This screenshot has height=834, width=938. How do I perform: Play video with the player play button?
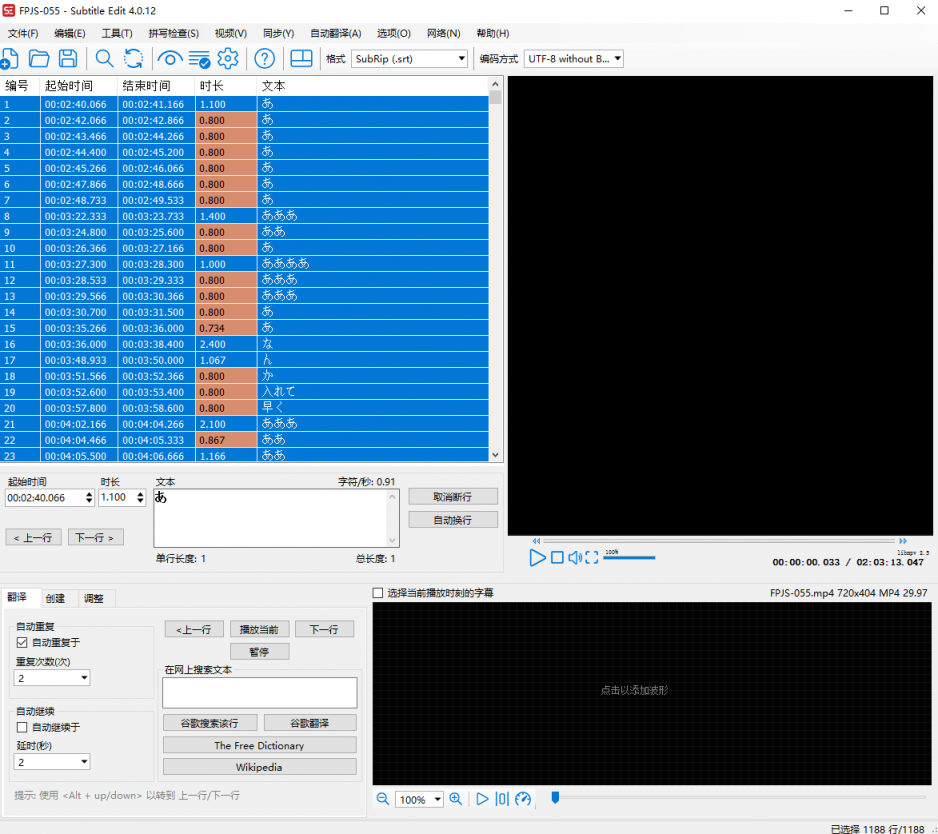point(537,557)
